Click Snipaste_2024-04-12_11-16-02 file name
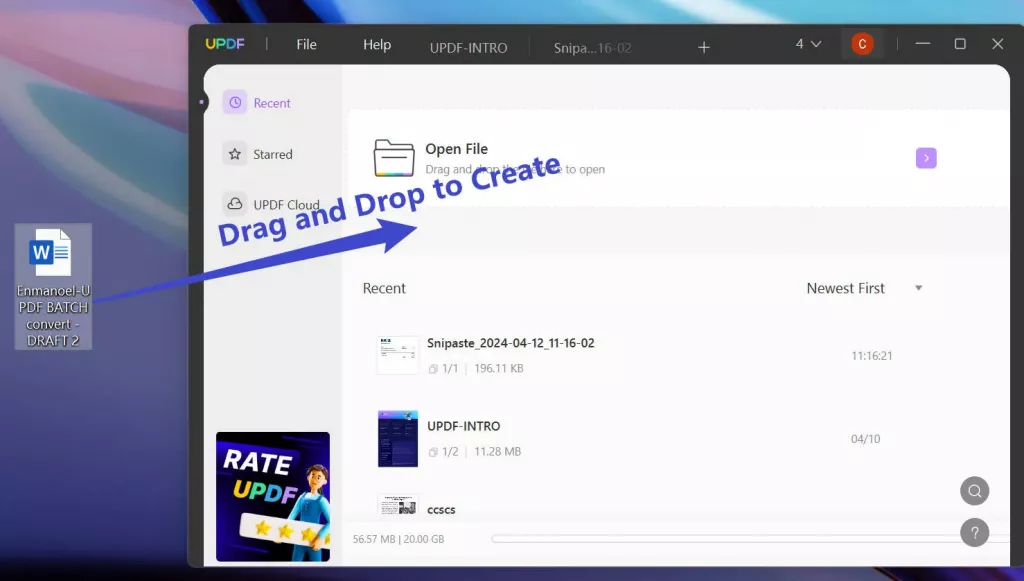Viewport: 1024px width, 581px height. pos(511,343)
